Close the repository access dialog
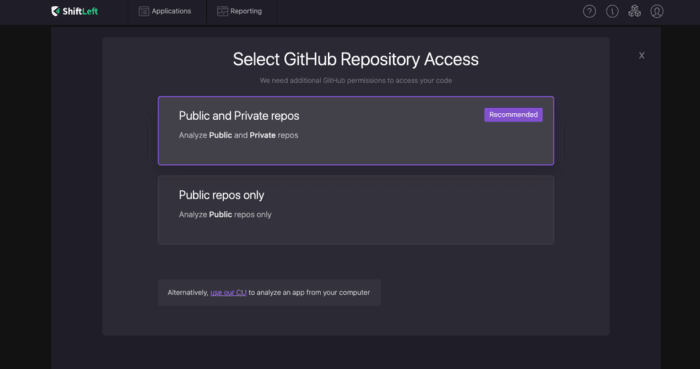This screenshot has height=369, width=700. click(642, 55)
